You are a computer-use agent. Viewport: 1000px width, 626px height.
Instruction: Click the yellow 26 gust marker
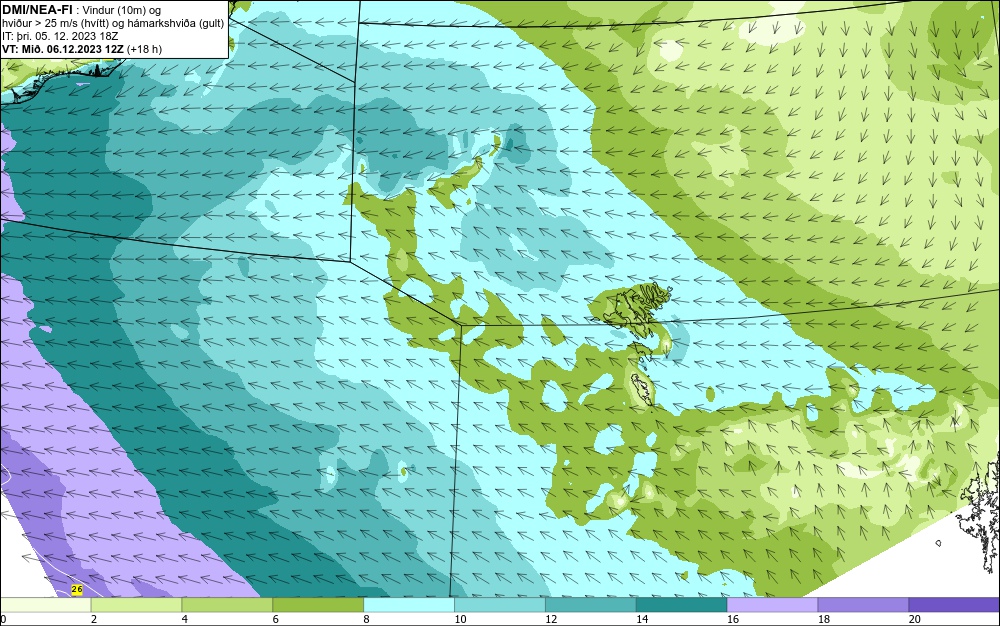[77, 590]
